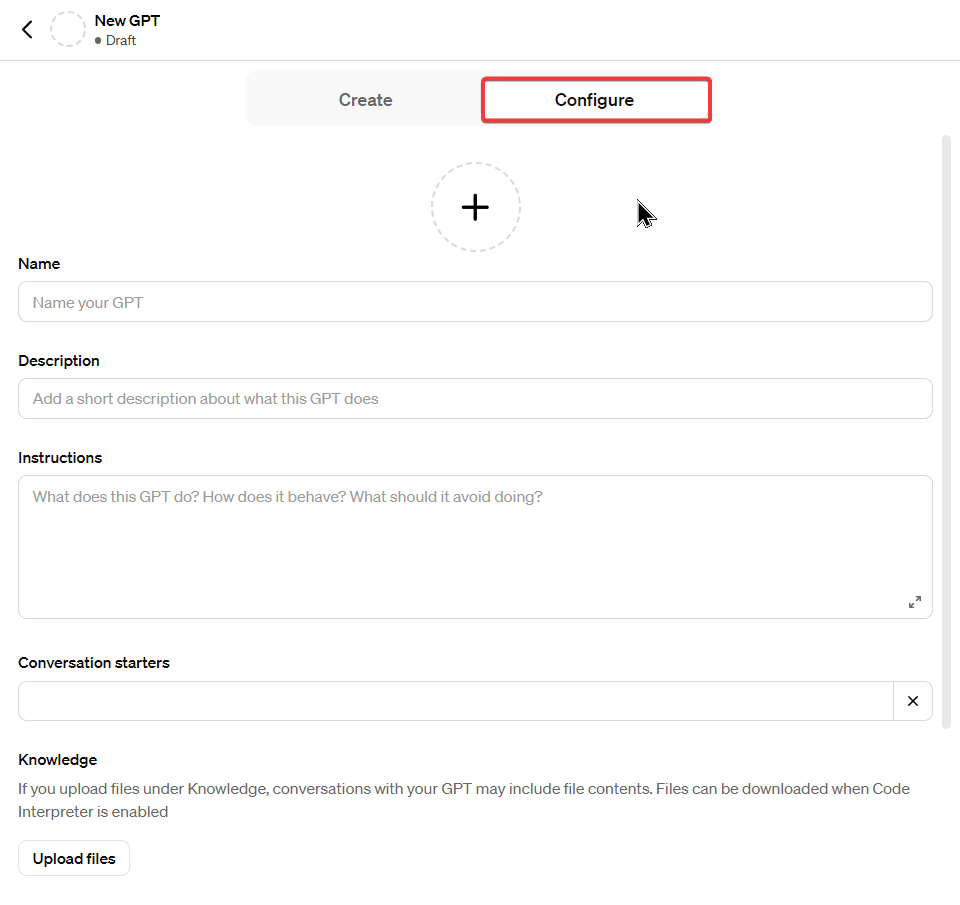Switch to the Create tab
Screen dimensions: 960x905
365,100
